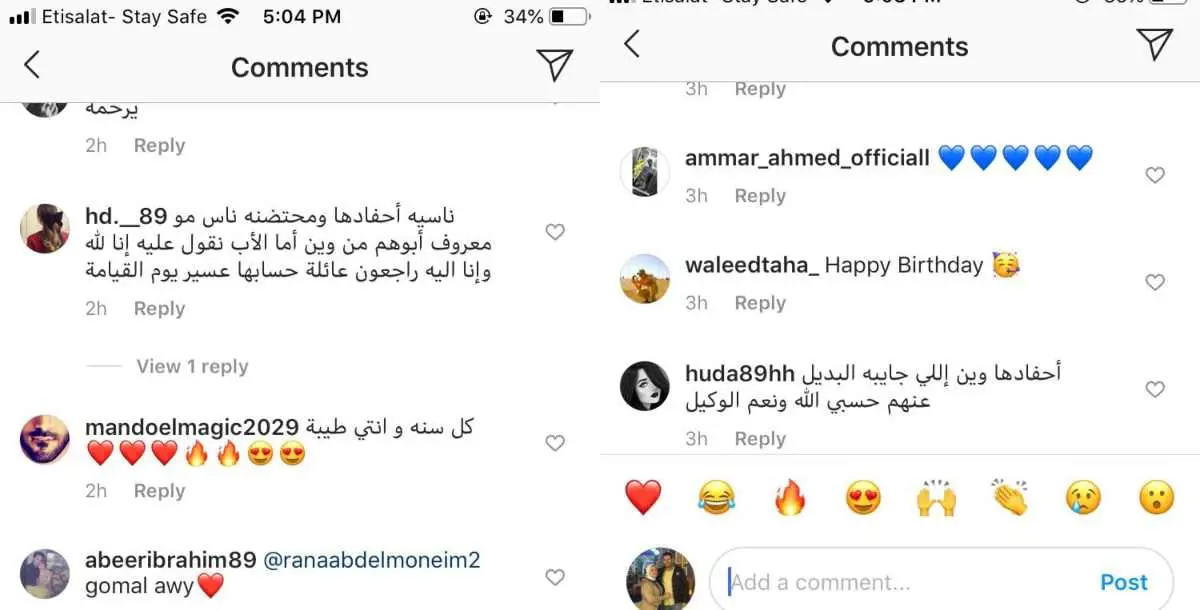Insert the laughing tears emoji
1200x610 pixels.
717,497
